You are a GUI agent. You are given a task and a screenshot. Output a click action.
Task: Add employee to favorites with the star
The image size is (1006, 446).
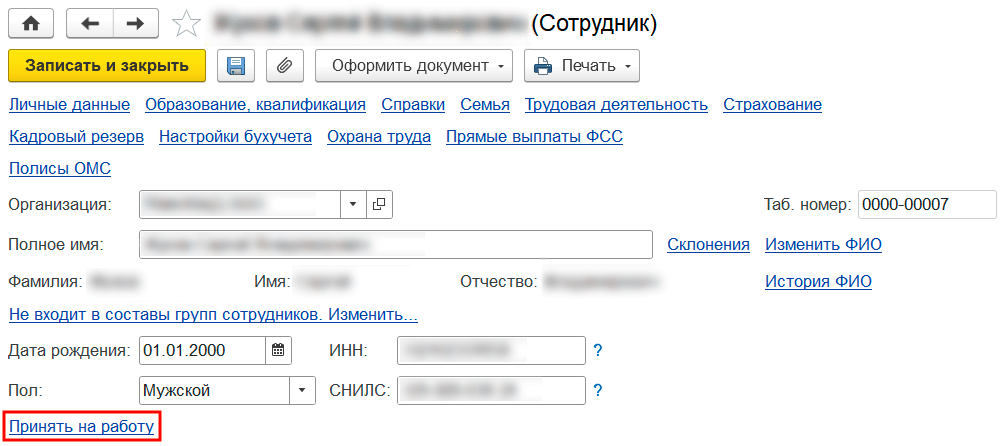[186, 23]
